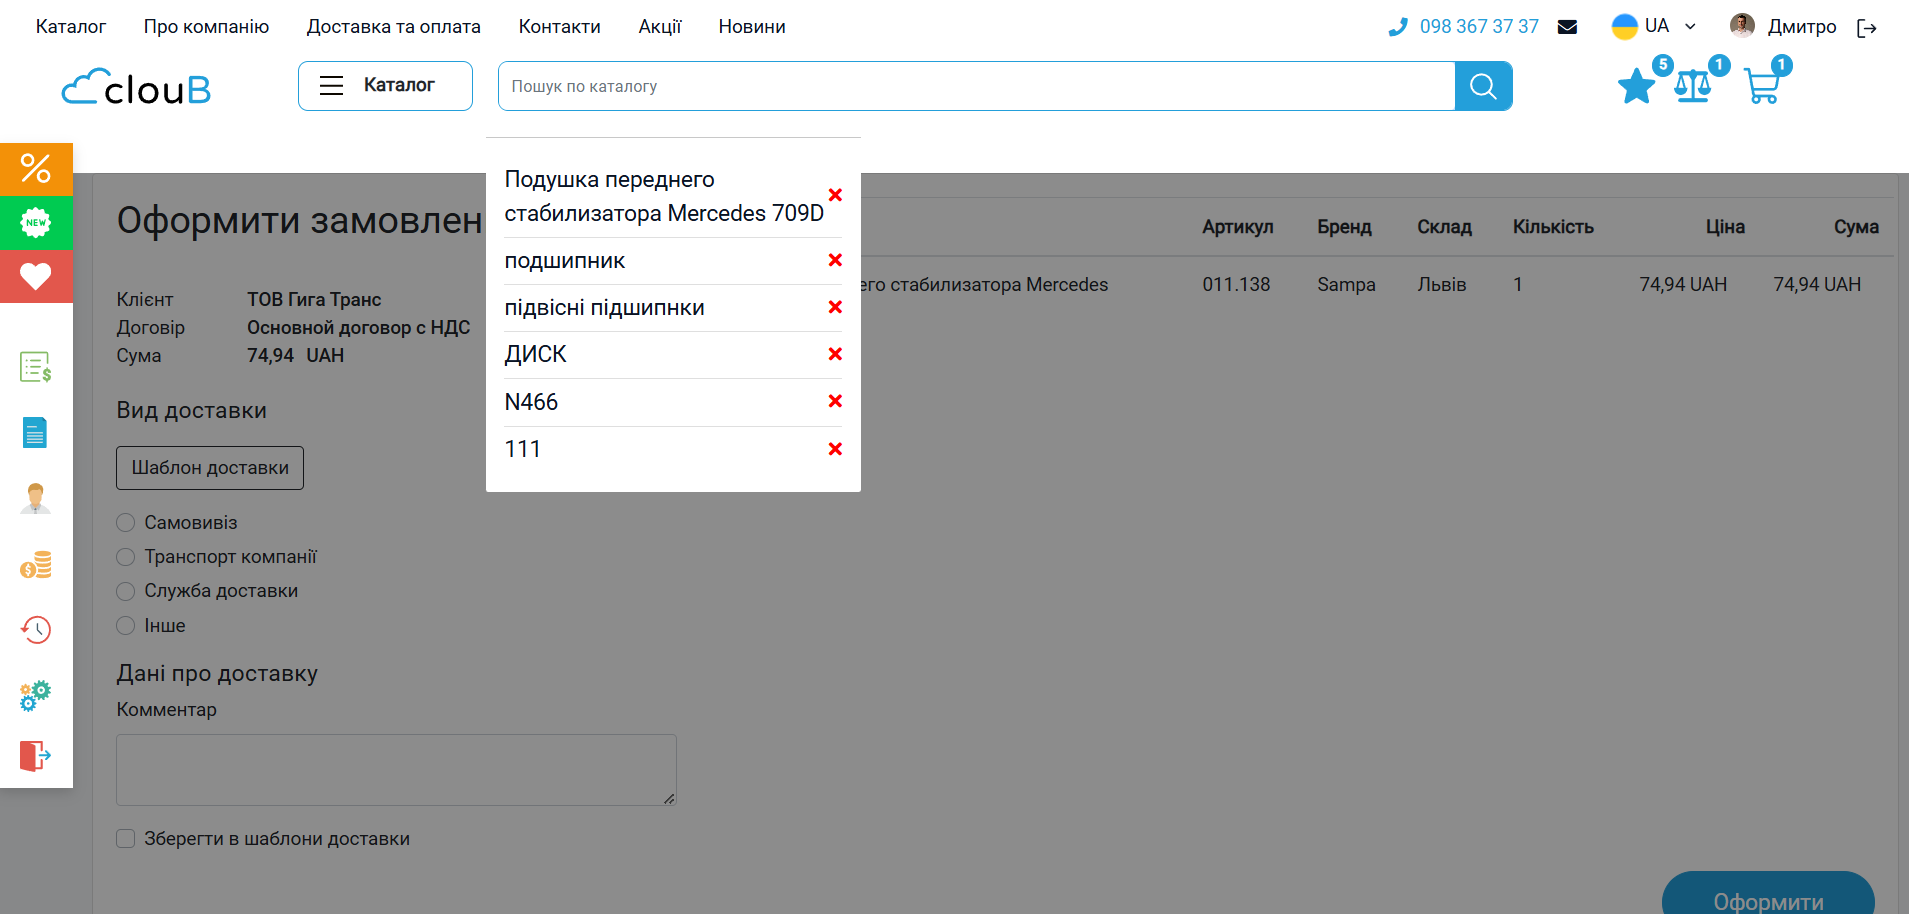Open the Акції menu item

pyautogui.click(x=659, y=27)
